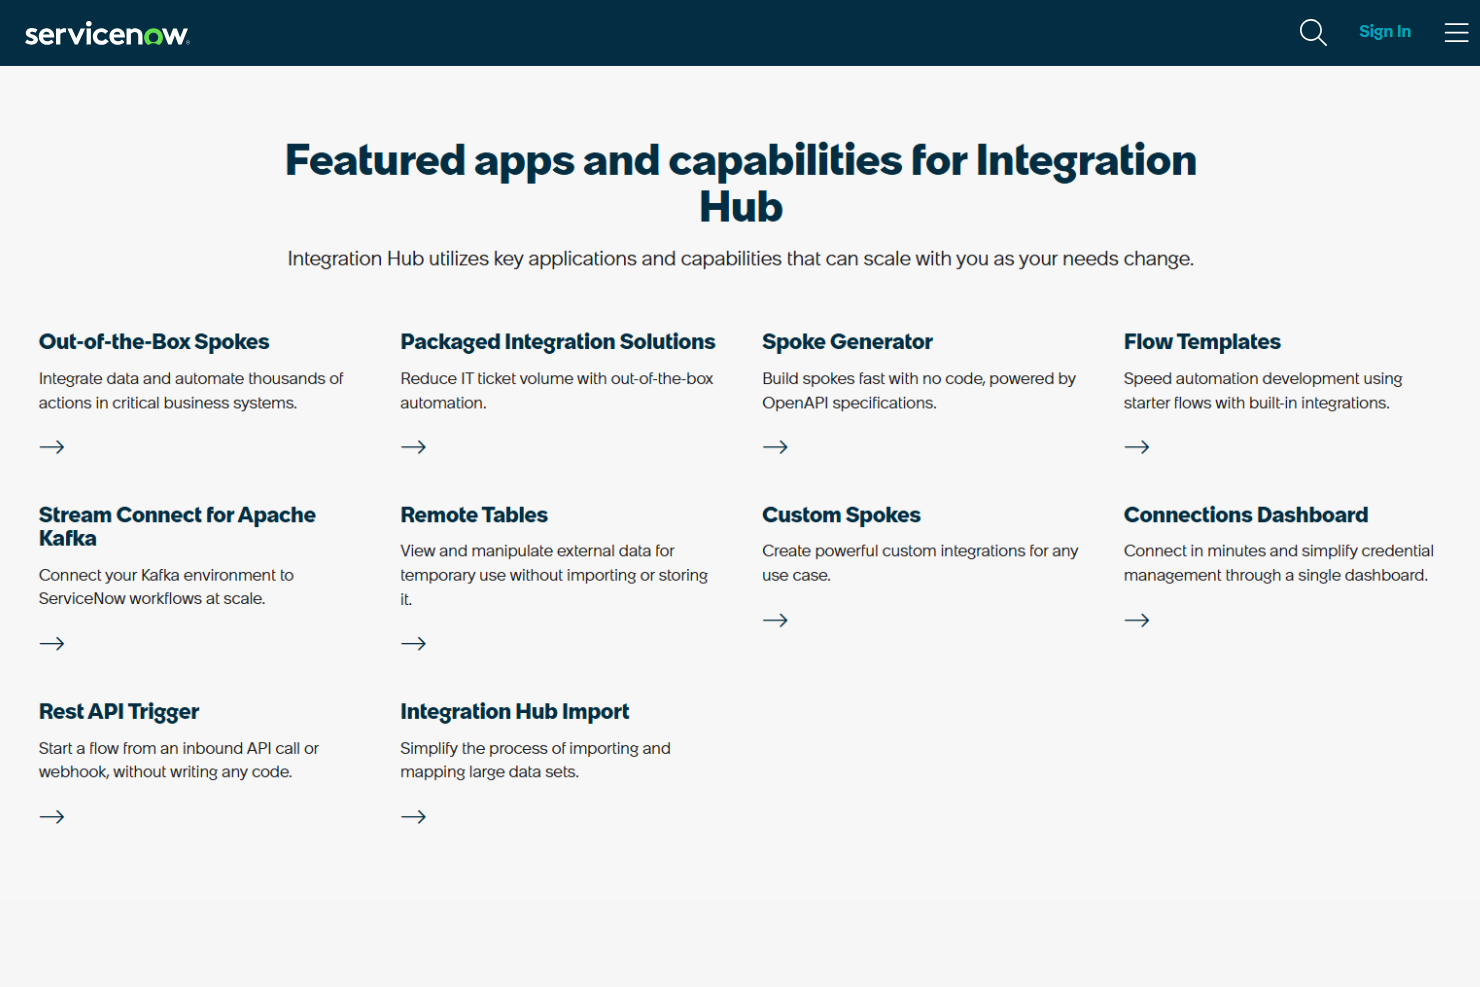The image size is (1480, 987).
Task: Select the Remote Tables heading
Action: tap(474, 514)
